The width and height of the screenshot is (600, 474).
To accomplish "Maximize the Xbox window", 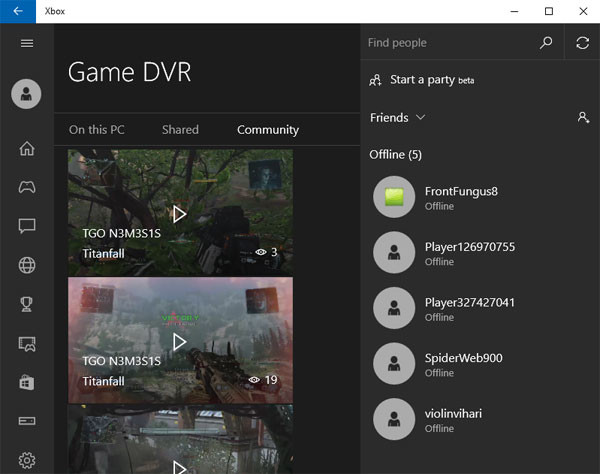I will [x=549, y=11].
